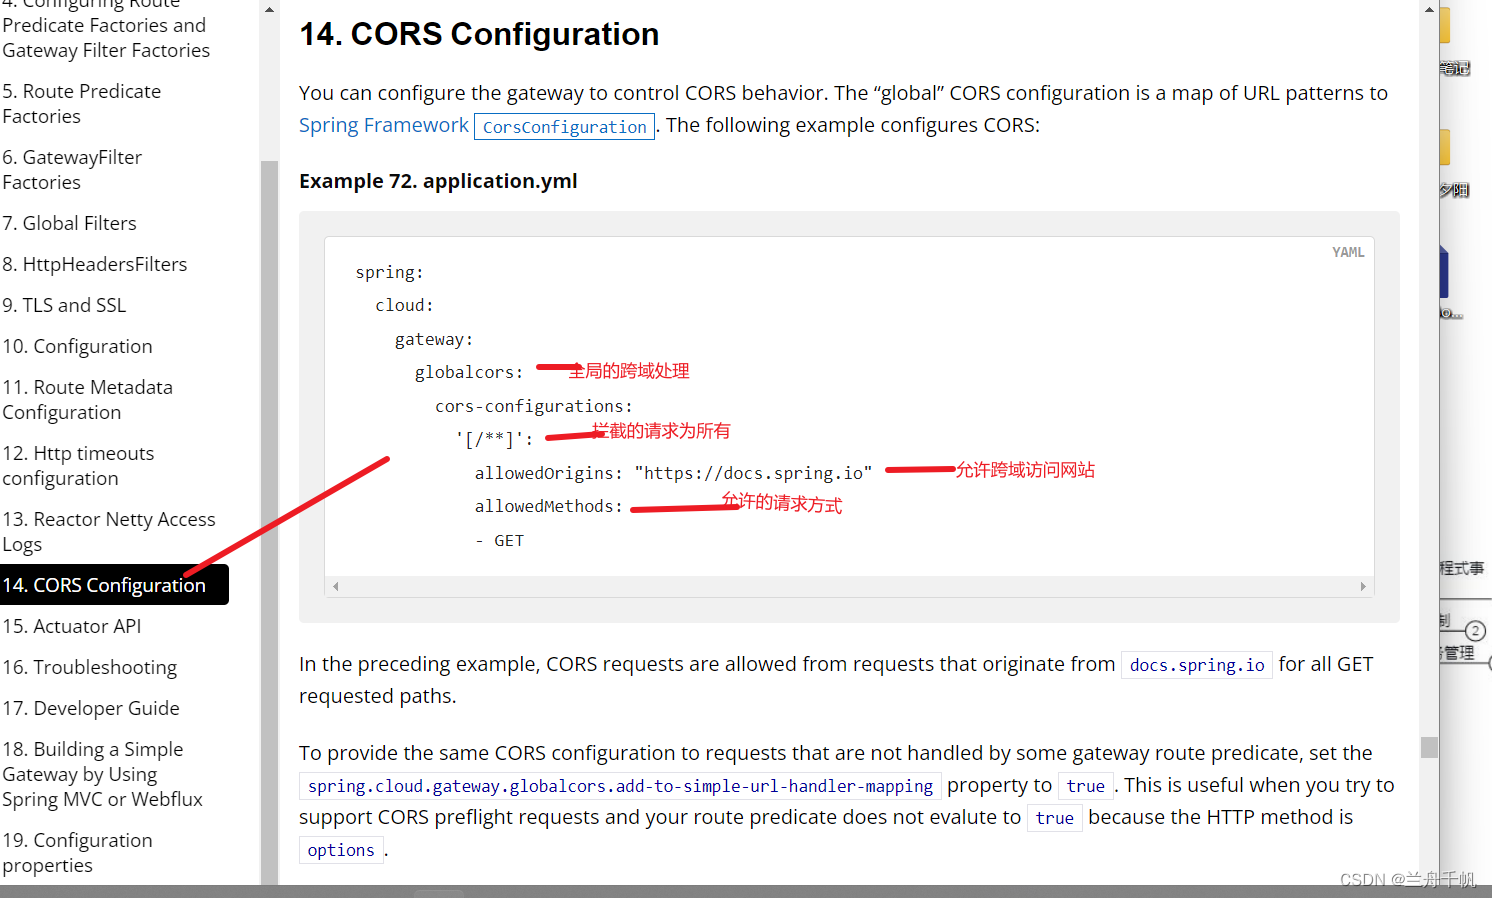This screenshot has height=898, width=1492.
Task: Click the 'spring:' code line
Action: coord(389,272)
